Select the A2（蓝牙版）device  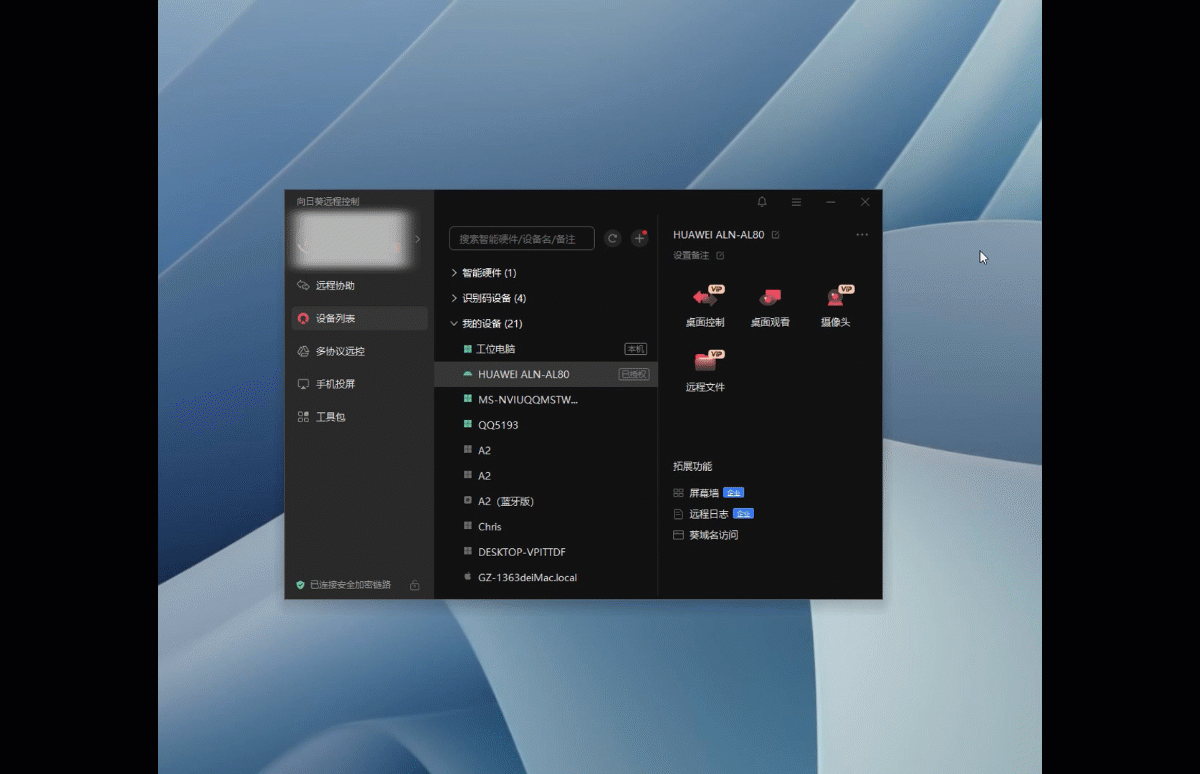[x=546, y=501]
